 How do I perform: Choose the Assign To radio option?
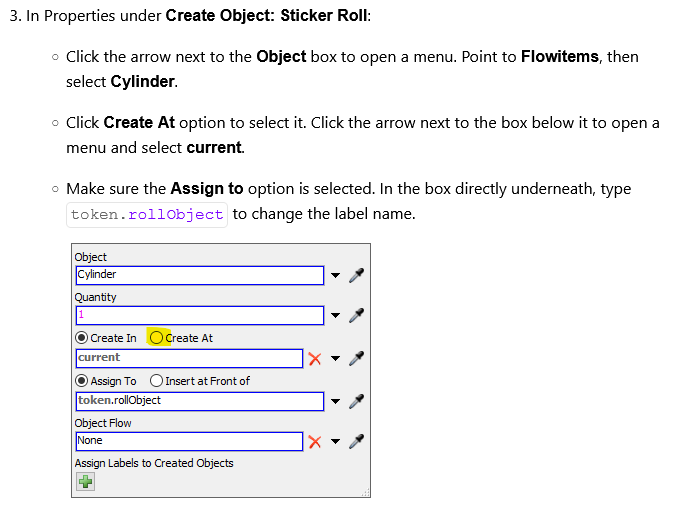(x=82, y=381)
